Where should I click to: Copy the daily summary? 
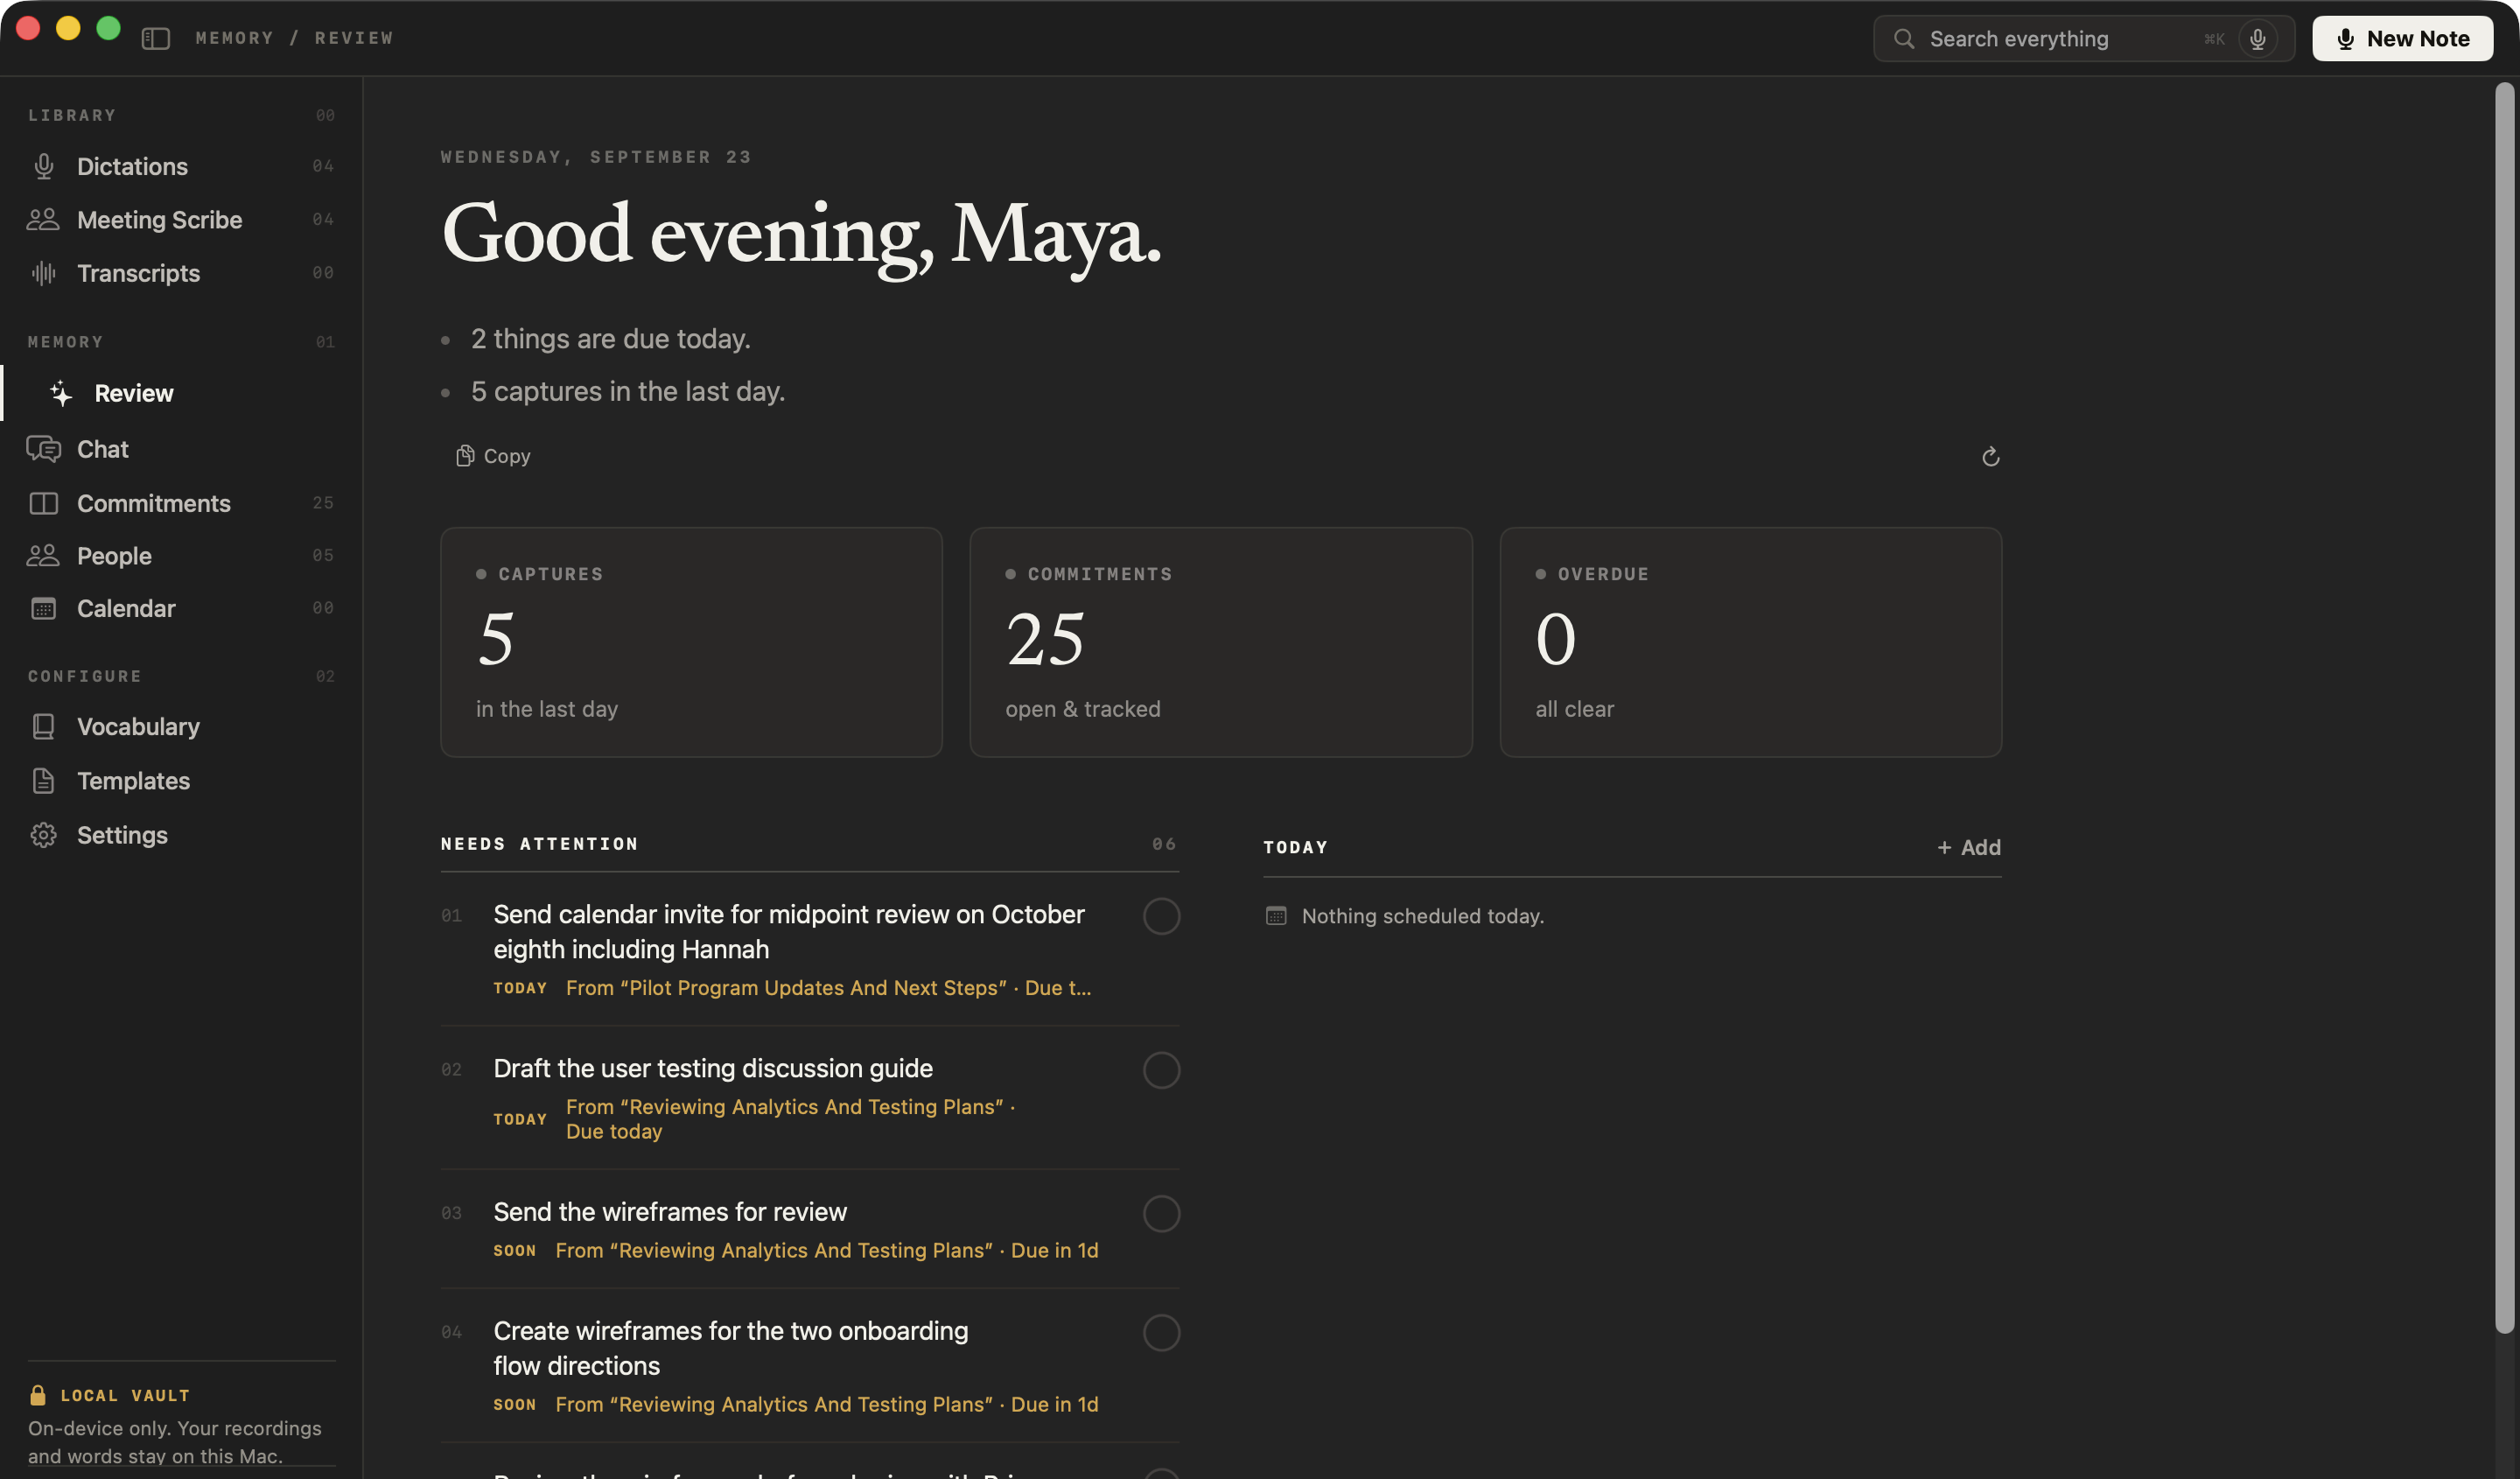pyautogui.click(x=493, y=456)
